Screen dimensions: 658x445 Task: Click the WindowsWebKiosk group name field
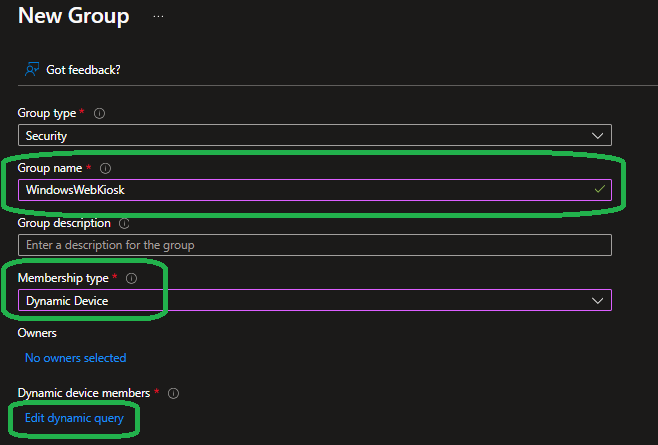(x=300, y=190)
